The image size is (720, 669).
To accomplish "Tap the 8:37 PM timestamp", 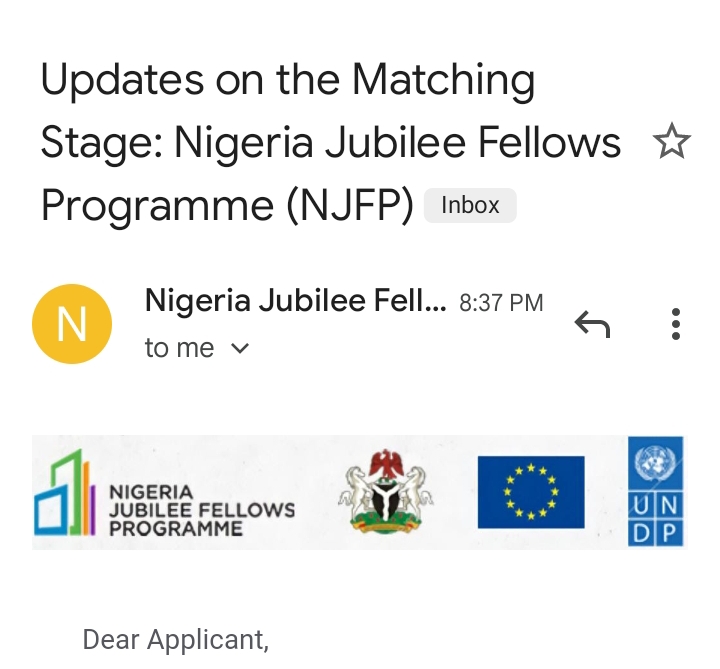I will coord(501,302).
